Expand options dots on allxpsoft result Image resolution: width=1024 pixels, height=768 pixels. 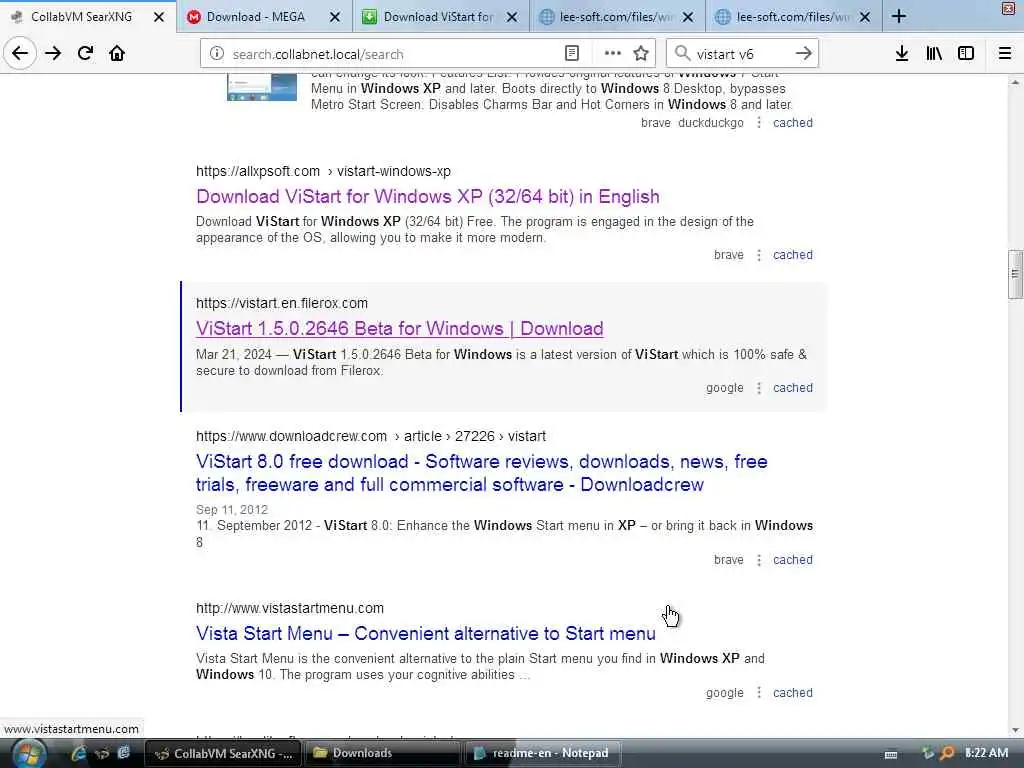pos(759,255)
